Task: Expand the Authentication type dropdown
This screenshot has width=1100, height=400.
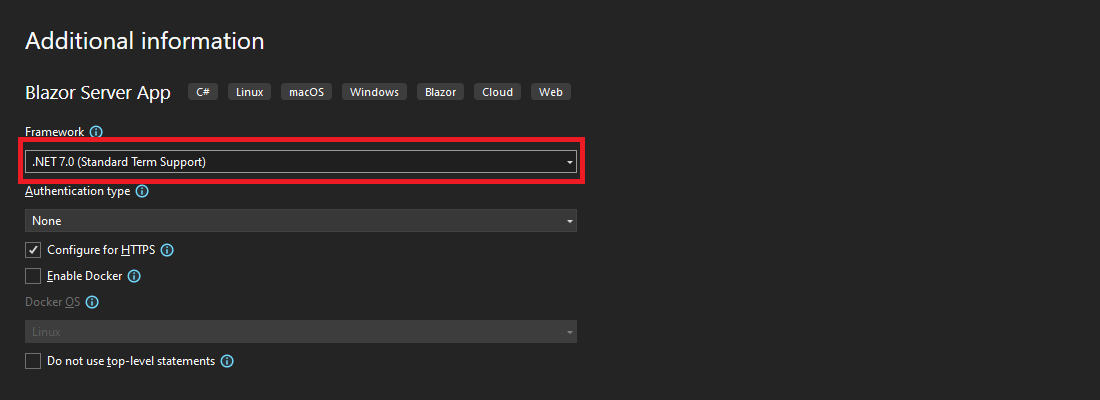Action: [x=301, y=220]
